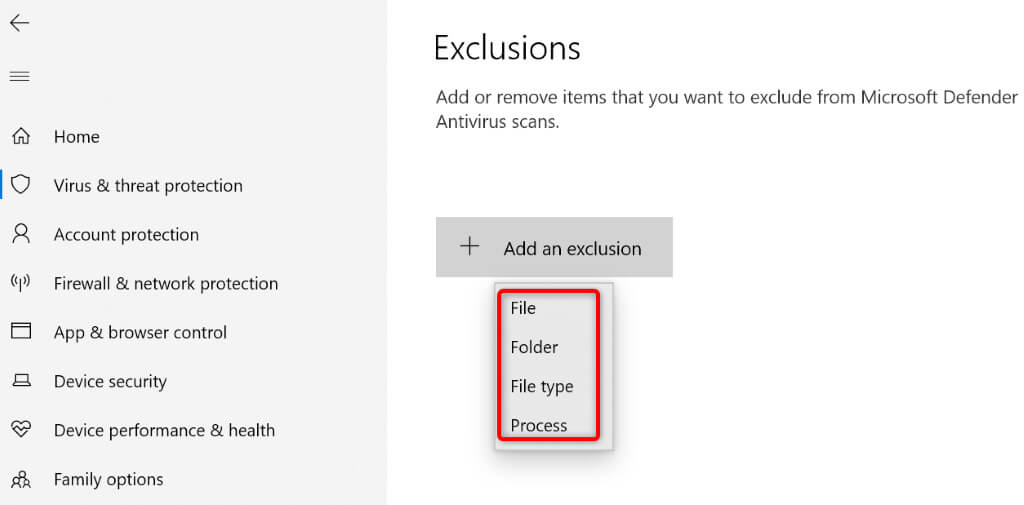Navigate to Device performance & health
Viewport: 1024px width, 505px height.
point(164,431)
